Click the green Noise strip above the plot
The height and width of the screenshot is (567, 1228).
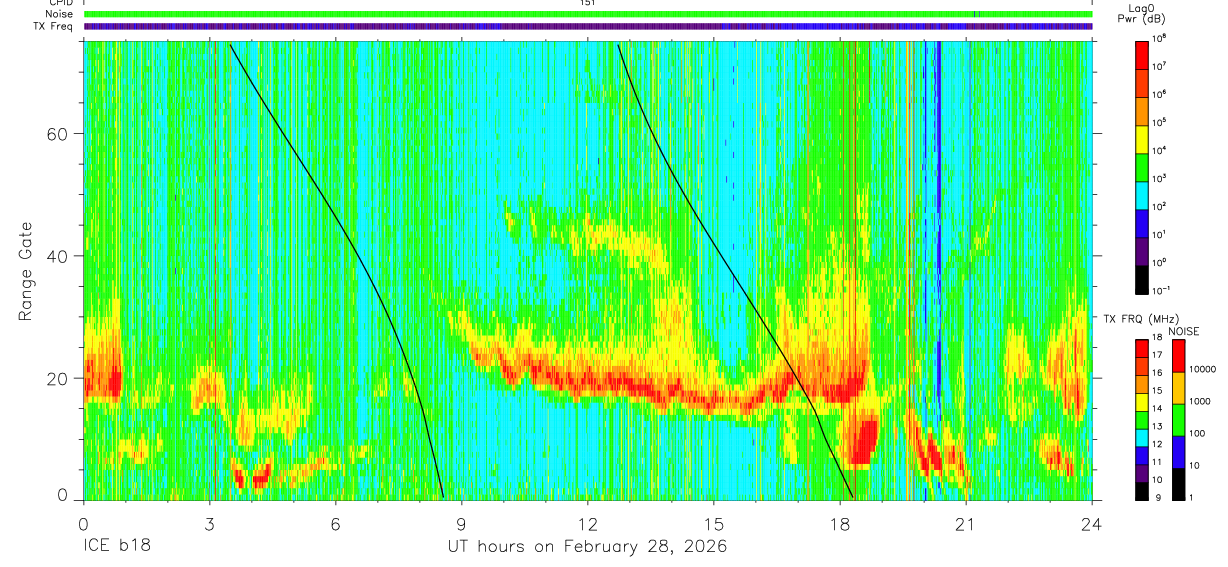click(587, 15)
